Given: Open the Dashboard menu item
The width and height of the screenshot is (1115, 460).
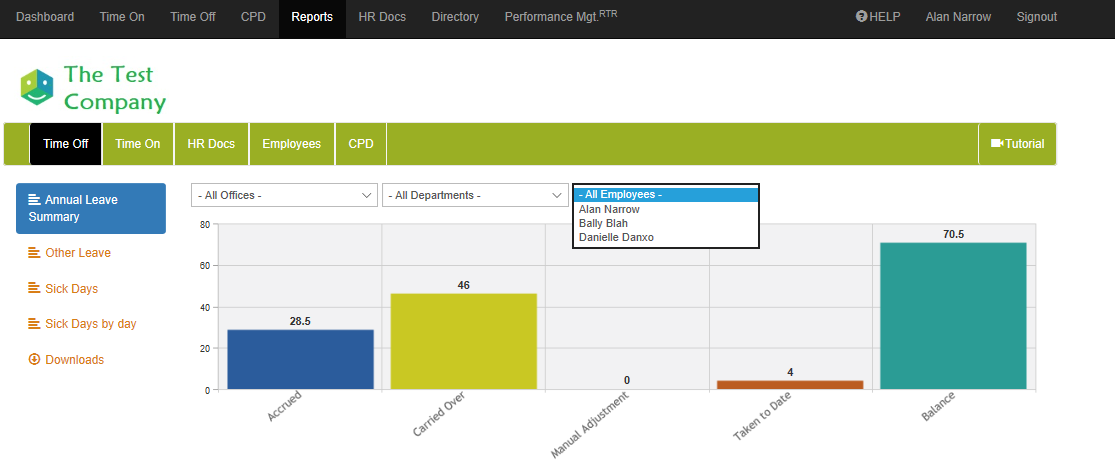Looking at the screenshot, I should (45, 17).
